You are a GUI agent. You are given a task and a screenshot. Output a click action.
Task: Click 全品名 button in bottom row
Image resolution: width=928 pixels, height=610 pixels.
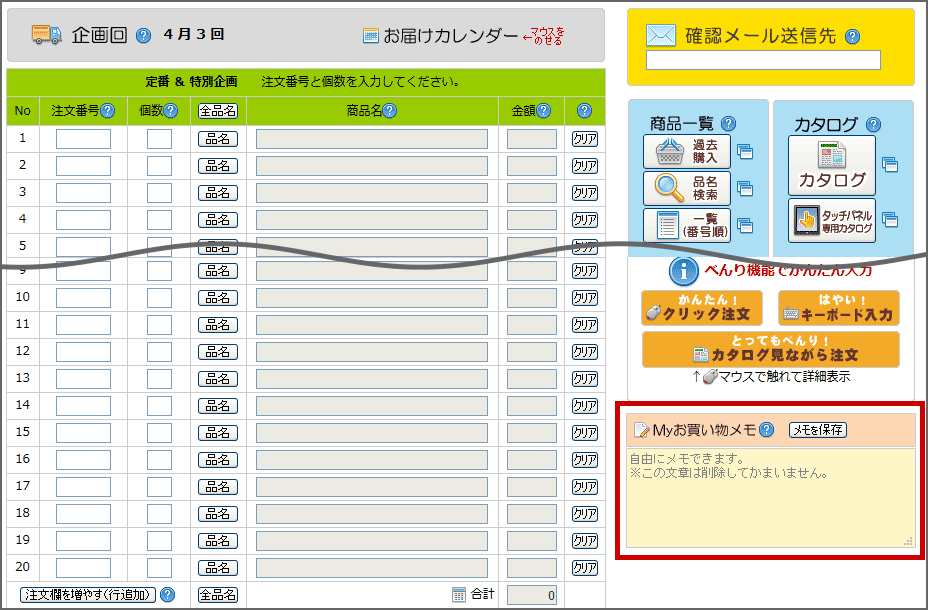(x=218, y=595)
